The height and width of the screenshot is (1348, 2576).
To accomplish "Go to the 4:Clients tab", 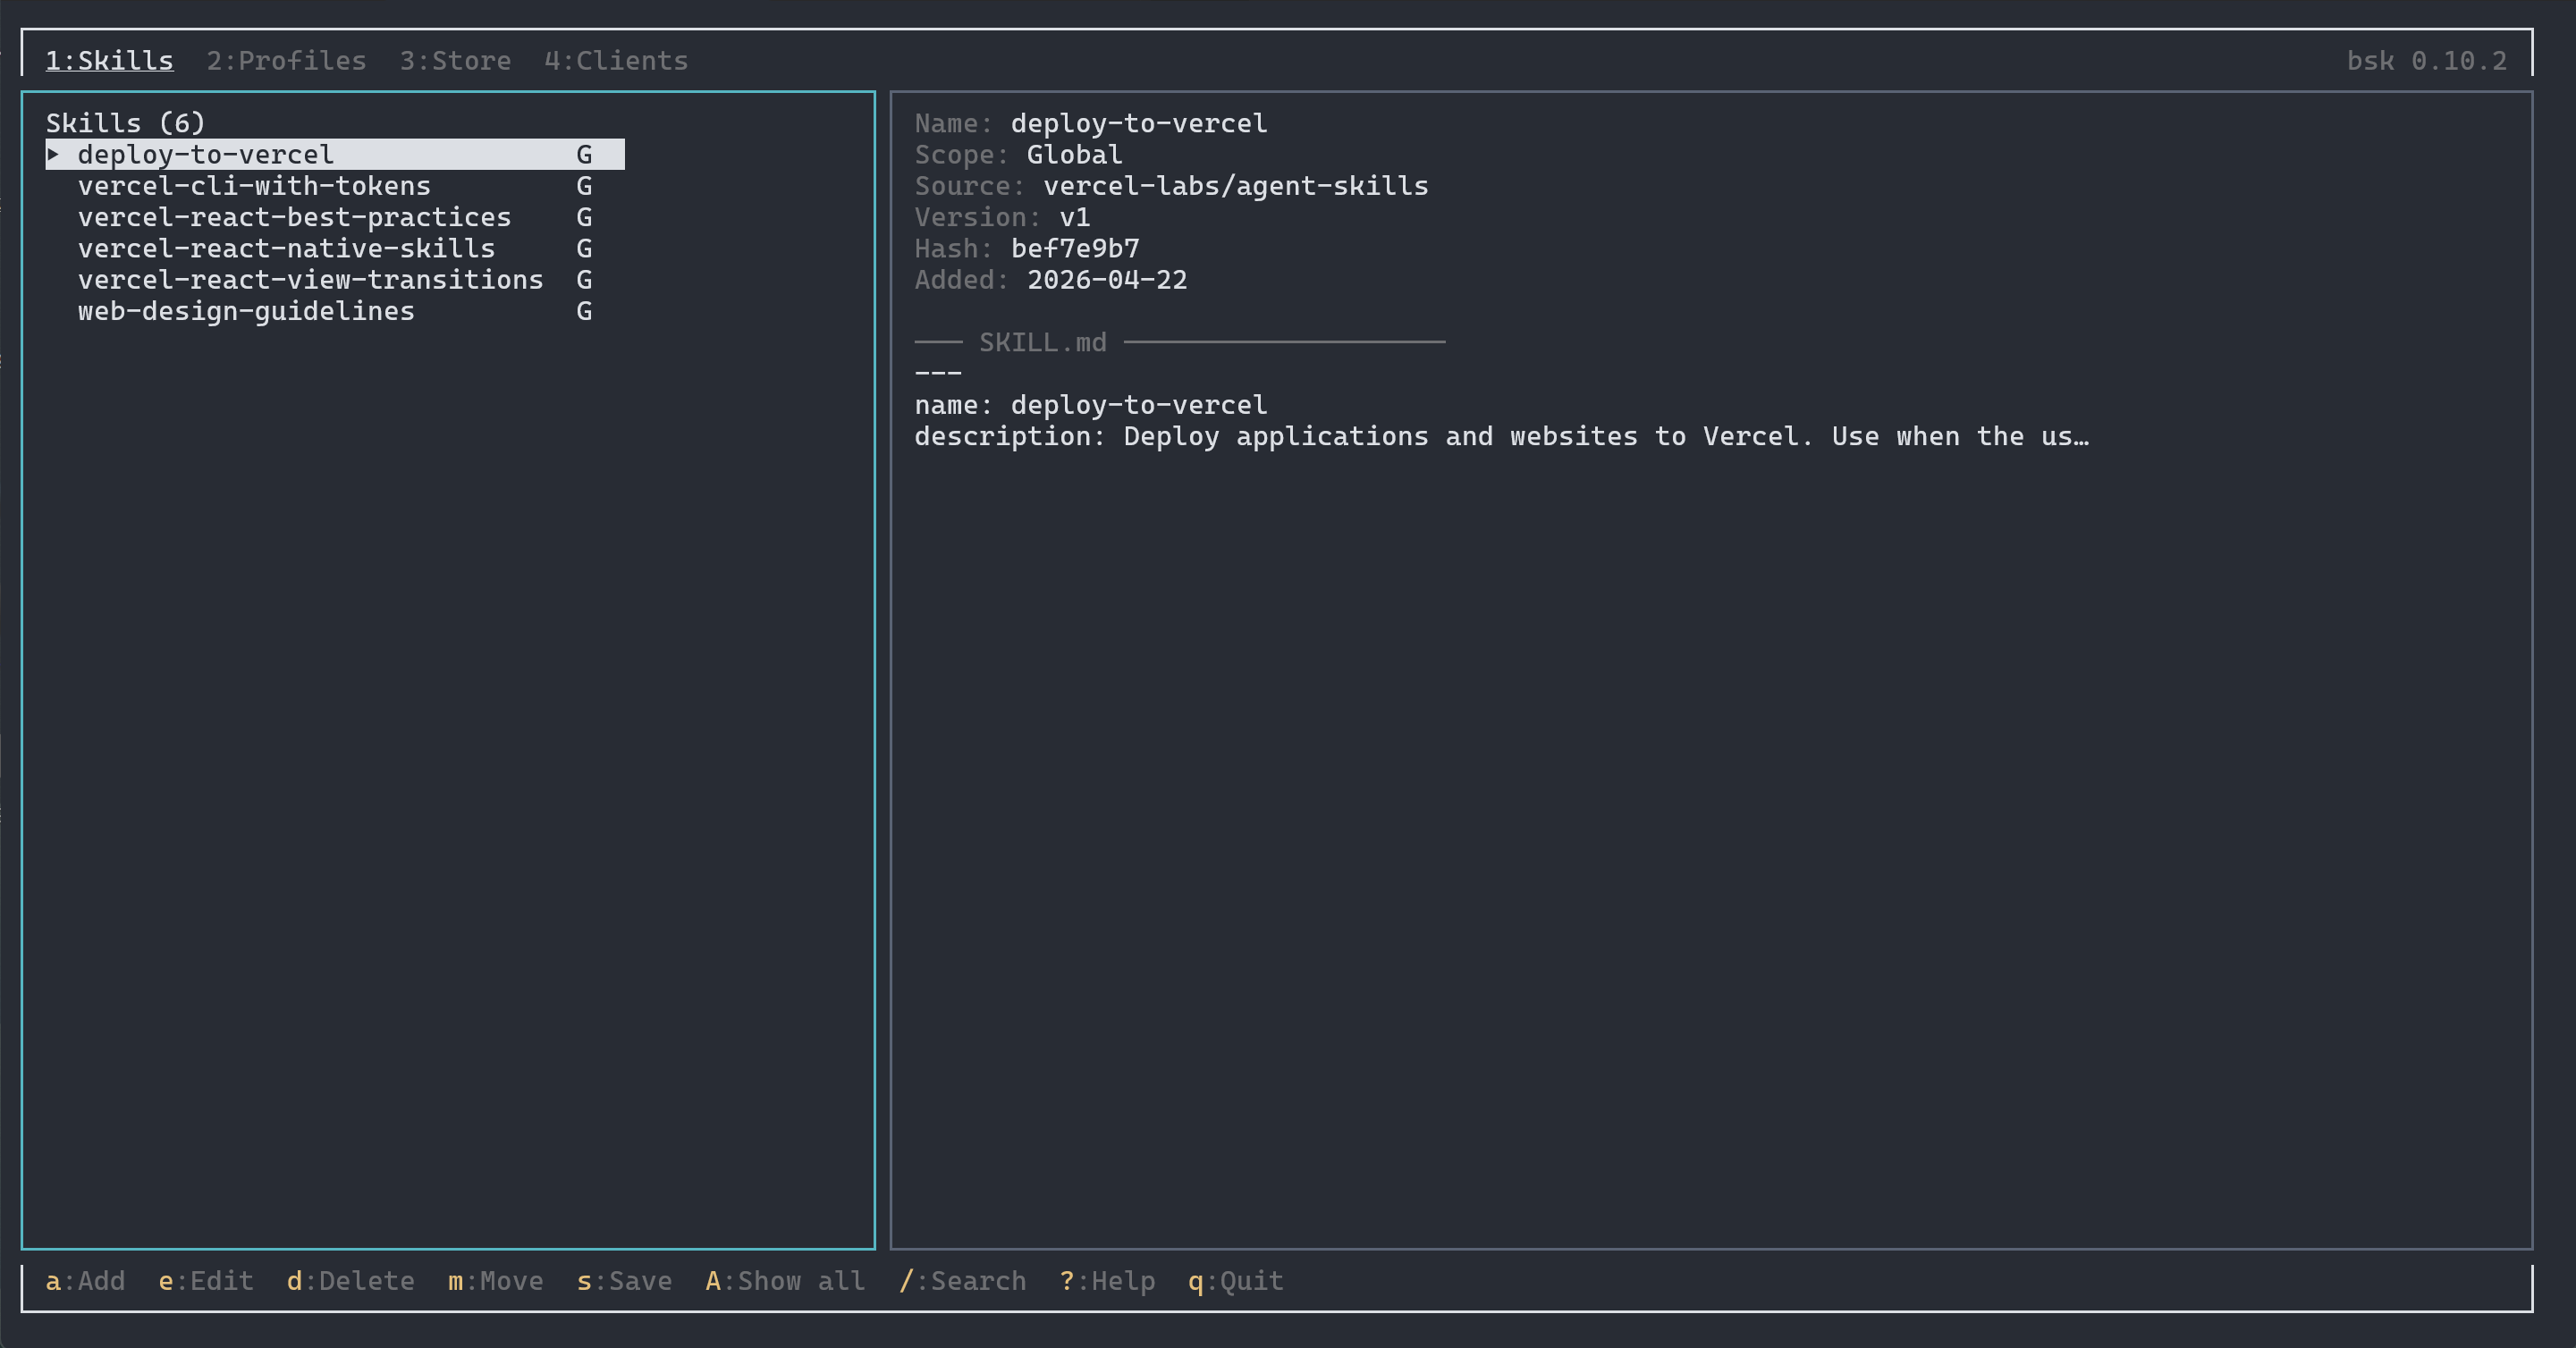I will (616, 61).
